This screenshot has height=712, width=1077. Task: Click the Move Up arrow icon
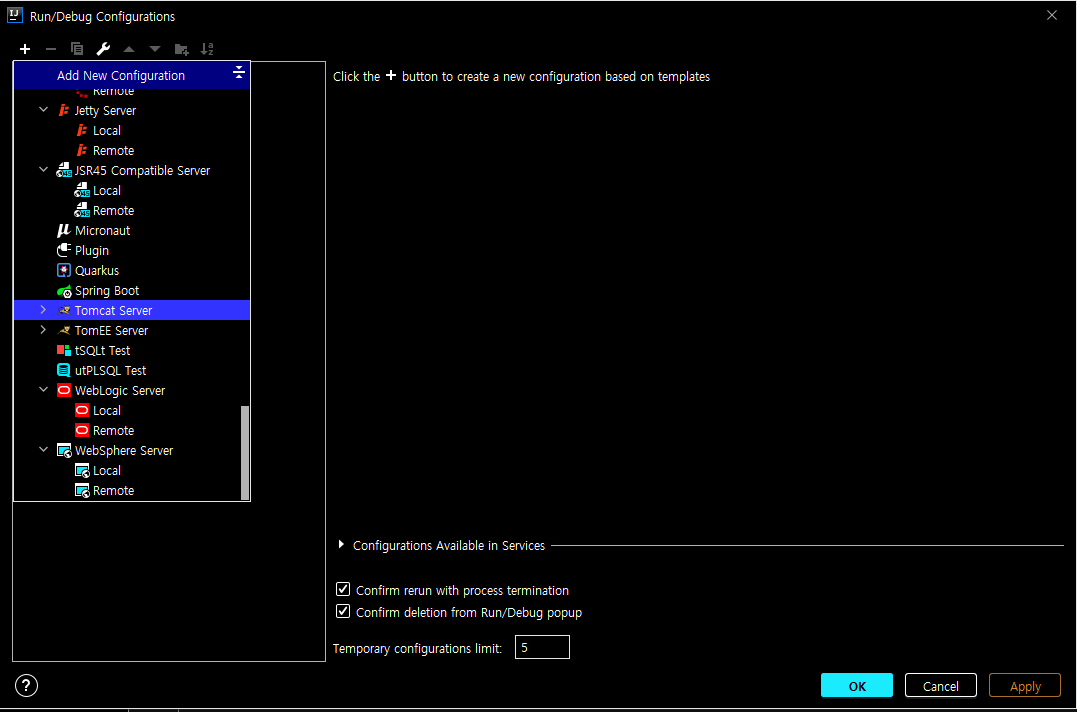click(129, 49)
